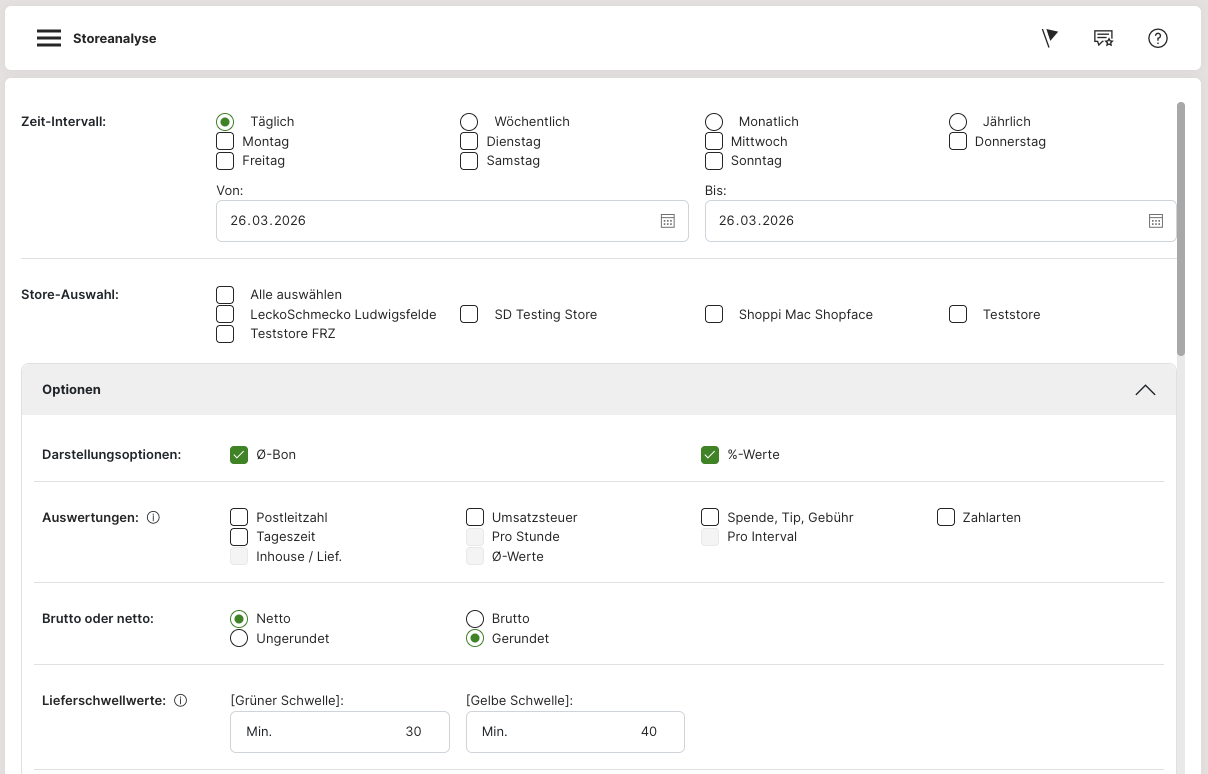The width and height of the screenshot is (1208, 774).
Task: Open the feedback chat star icon
Action: [1103, 38]
